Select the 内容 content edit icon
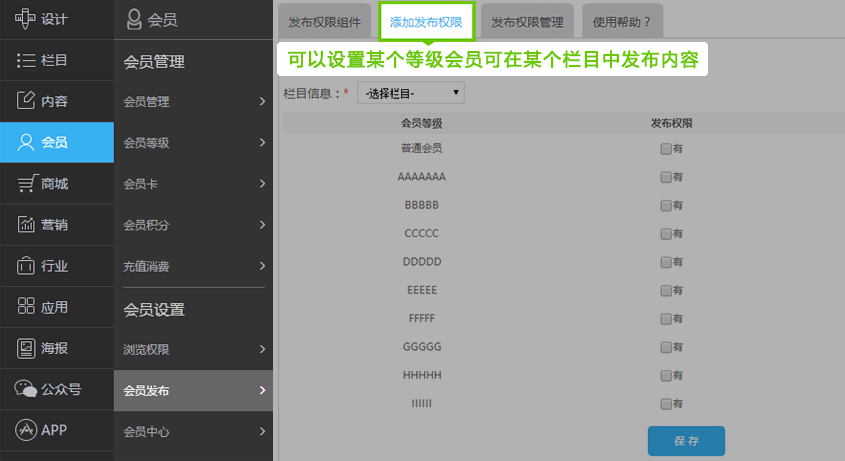This screenshot has width=845, height=461. coord(26,101)
